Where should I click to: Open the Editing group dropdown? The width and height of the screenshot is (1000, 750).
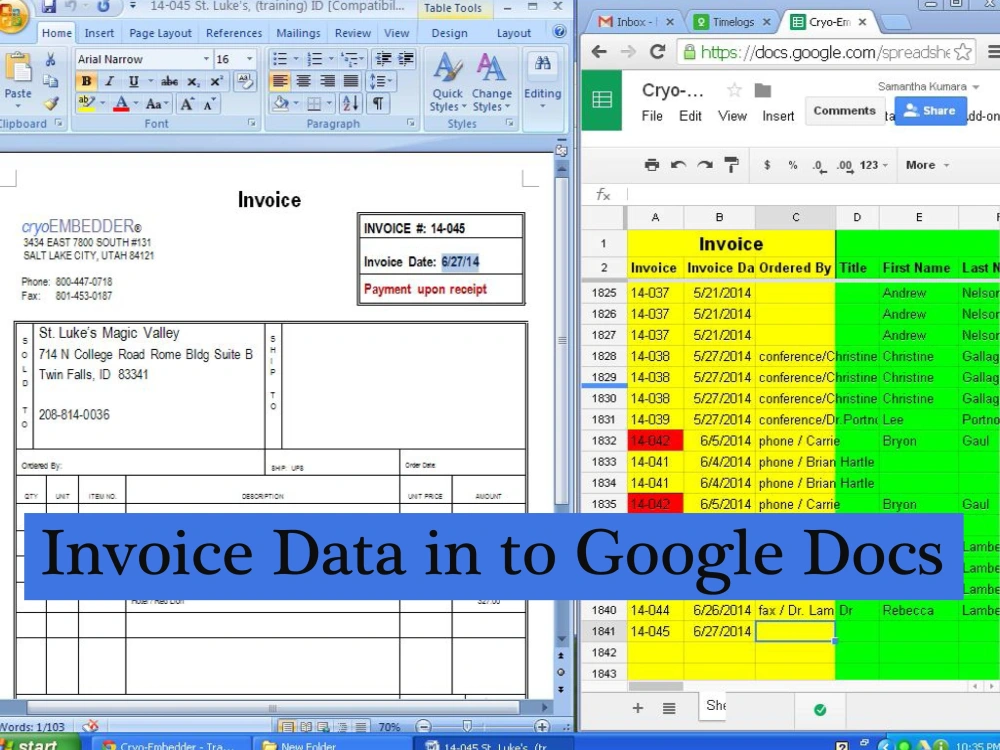point(542,82)
